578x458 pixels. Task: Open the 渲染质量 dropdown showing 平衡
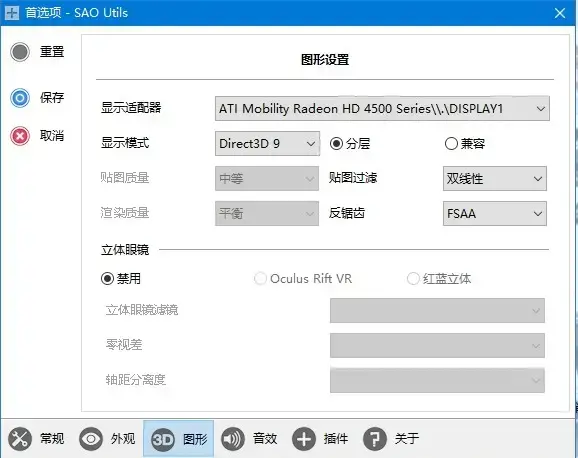[x=267, y=213]
